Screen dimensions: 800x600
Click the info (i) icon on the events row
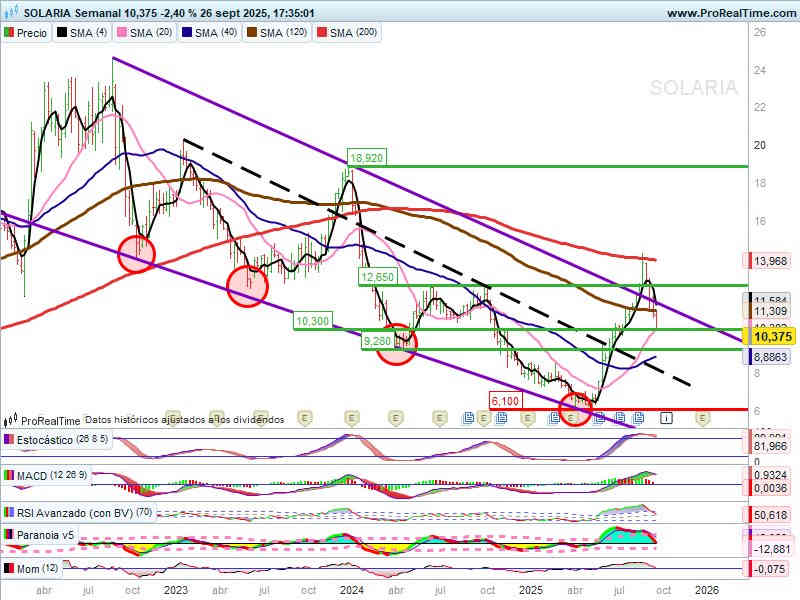coord(666,418)
